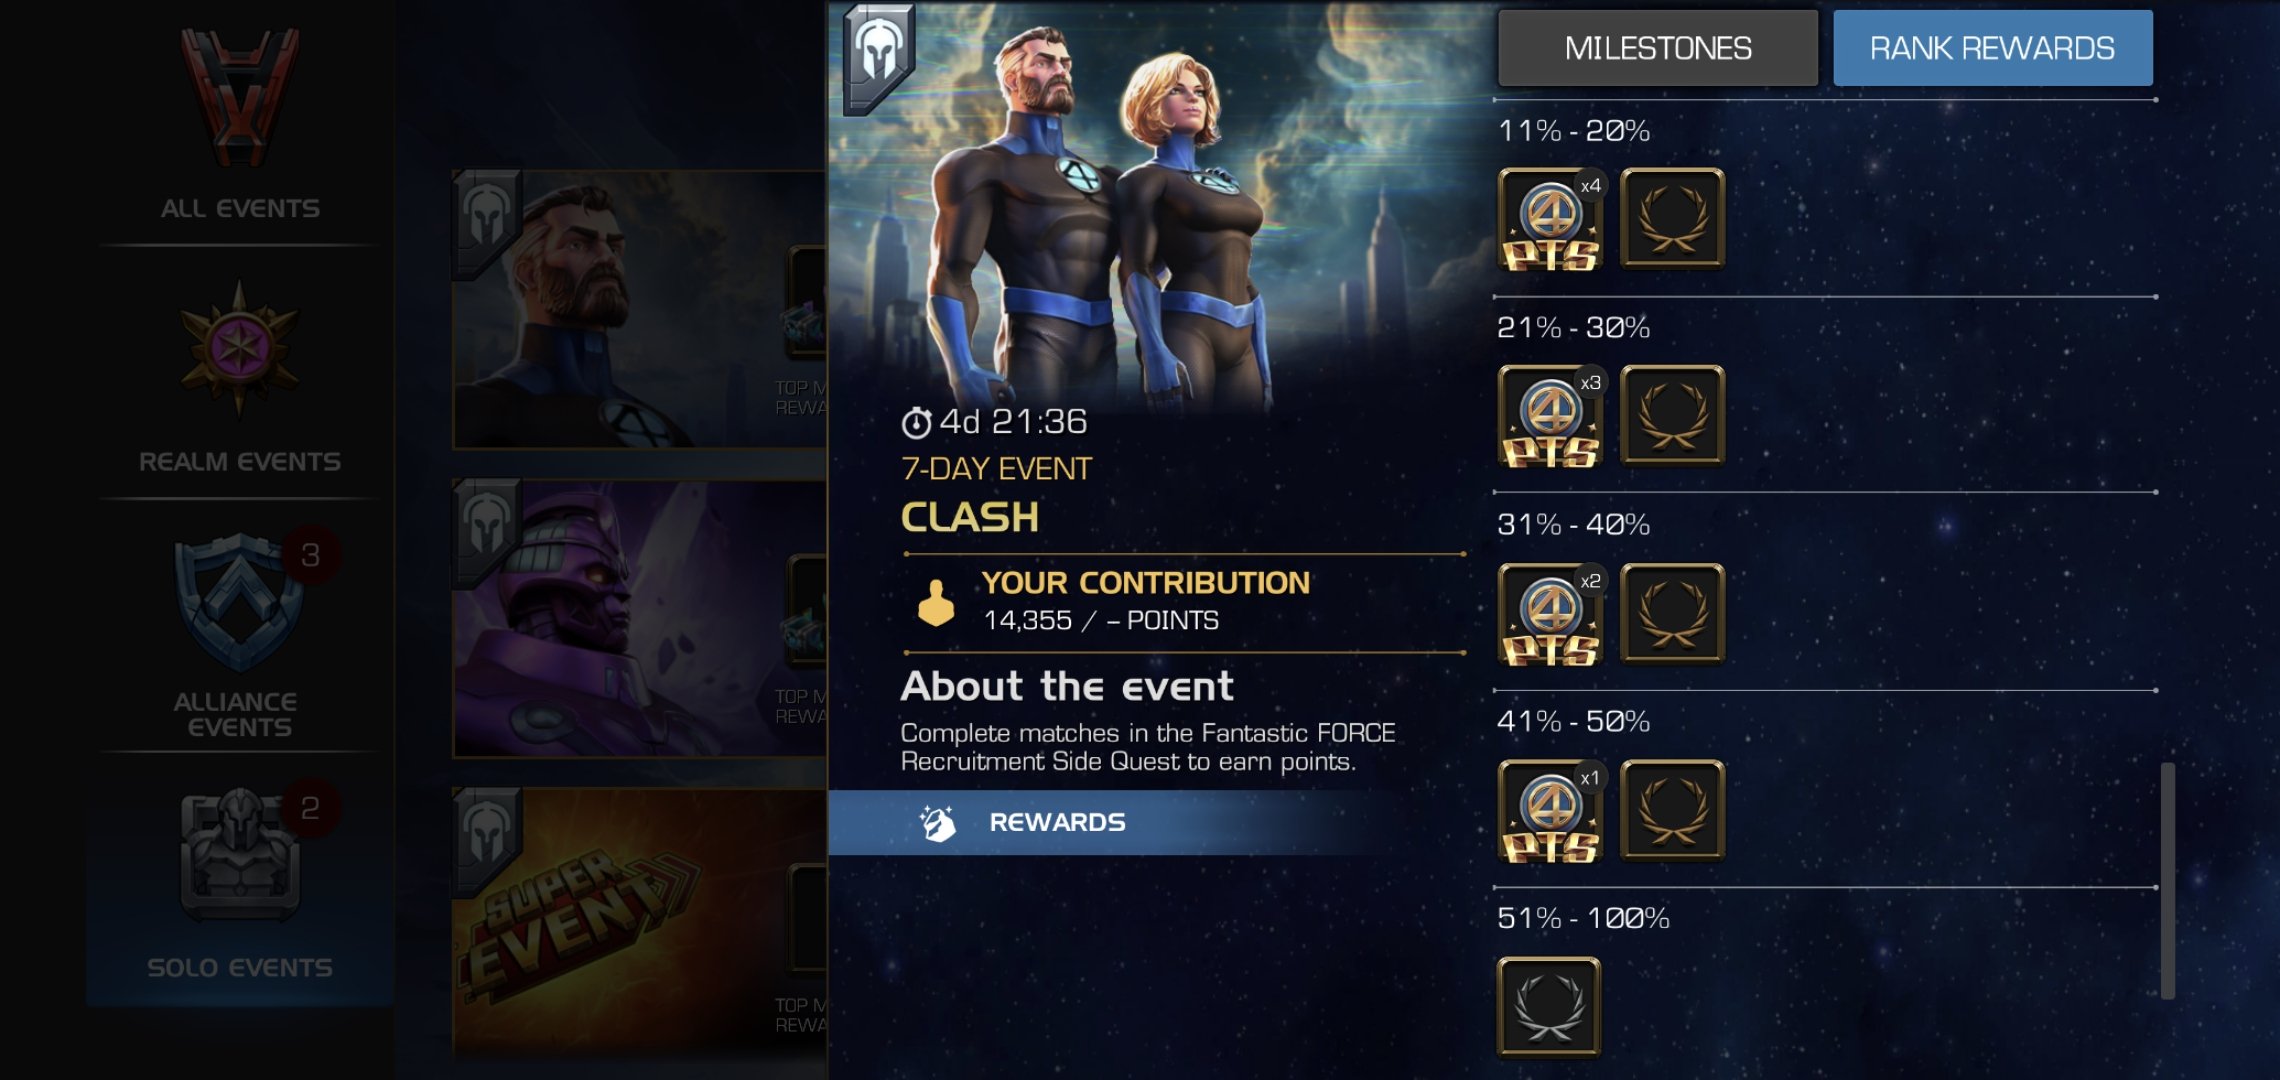
Task: Switch to the Milestones tab
Action: [x=1658, y=48]
